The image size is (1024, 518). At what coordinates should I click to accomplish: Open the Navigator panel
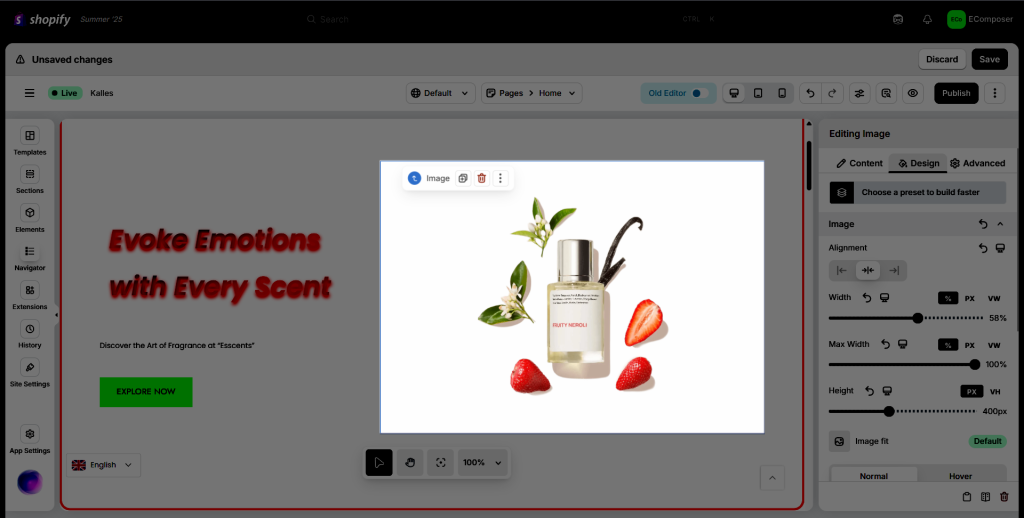click(x=29, y=257)
